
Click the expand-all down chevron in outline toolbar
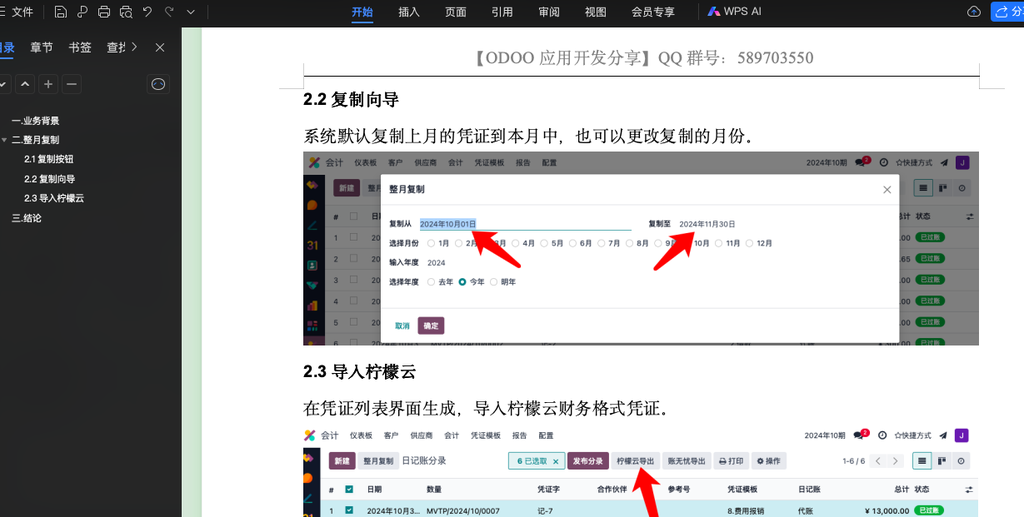pos(3,84)
